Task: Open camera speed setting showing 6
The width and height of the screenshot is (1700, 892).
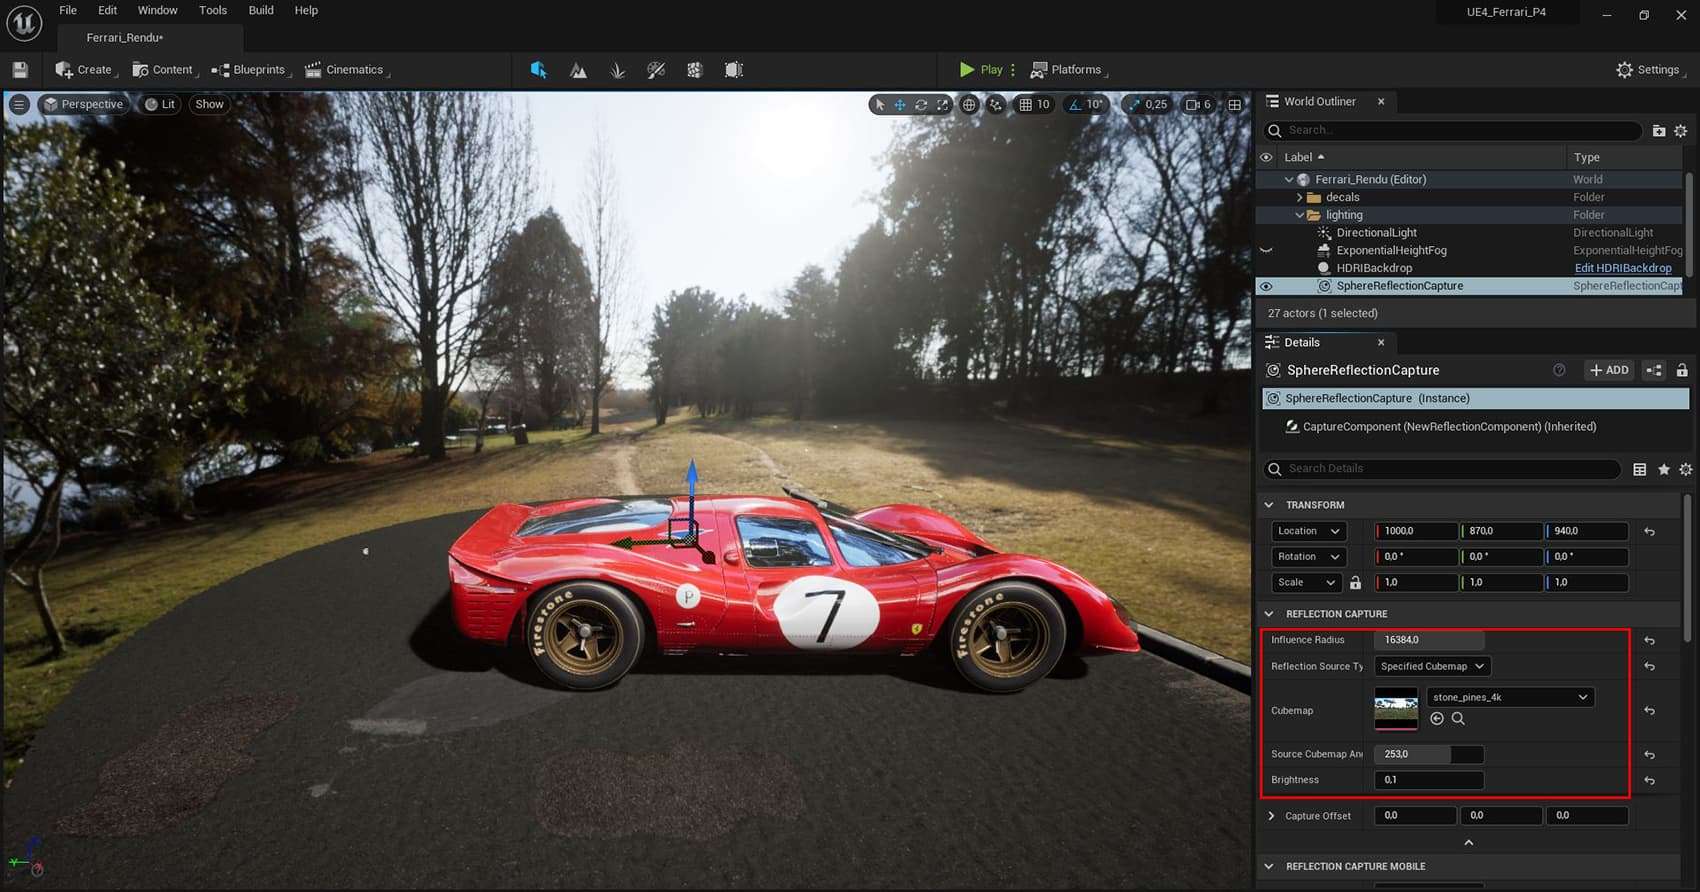Action: point(1198,104)
